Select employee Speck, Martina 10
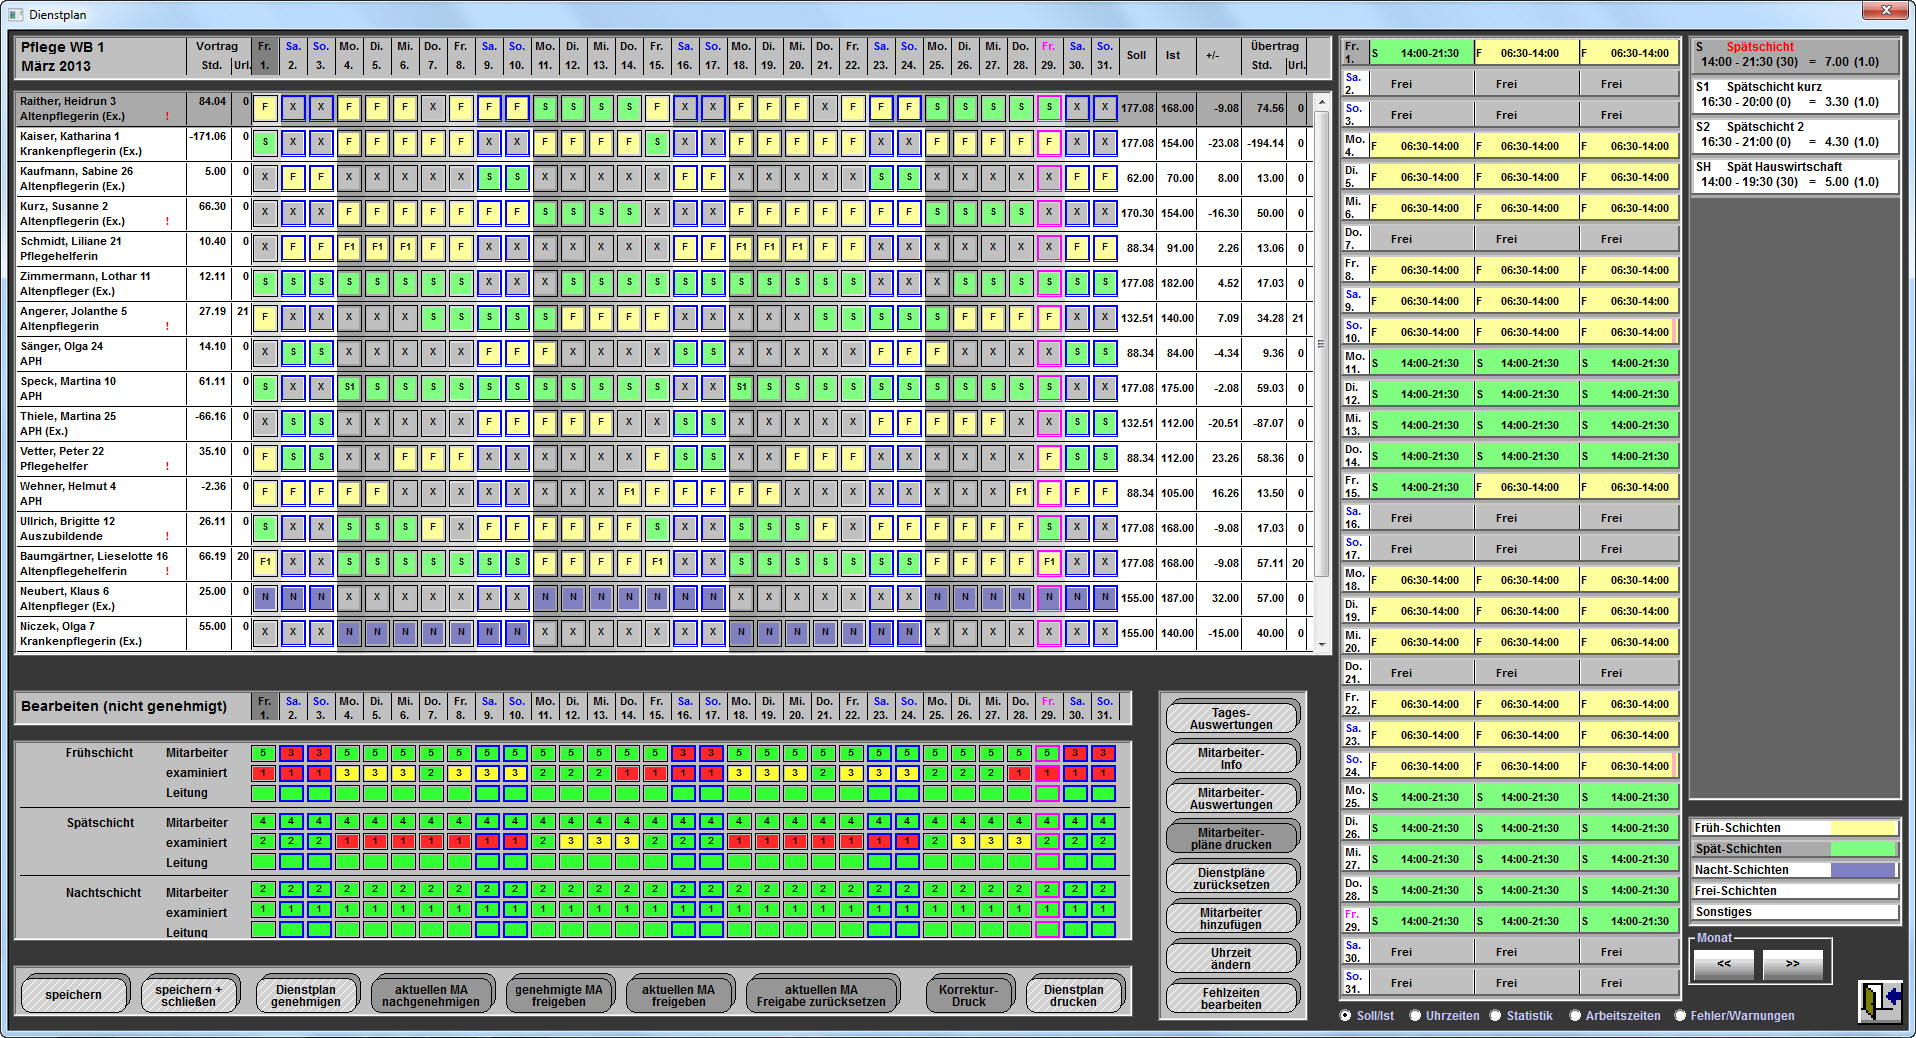 [100, 389]
